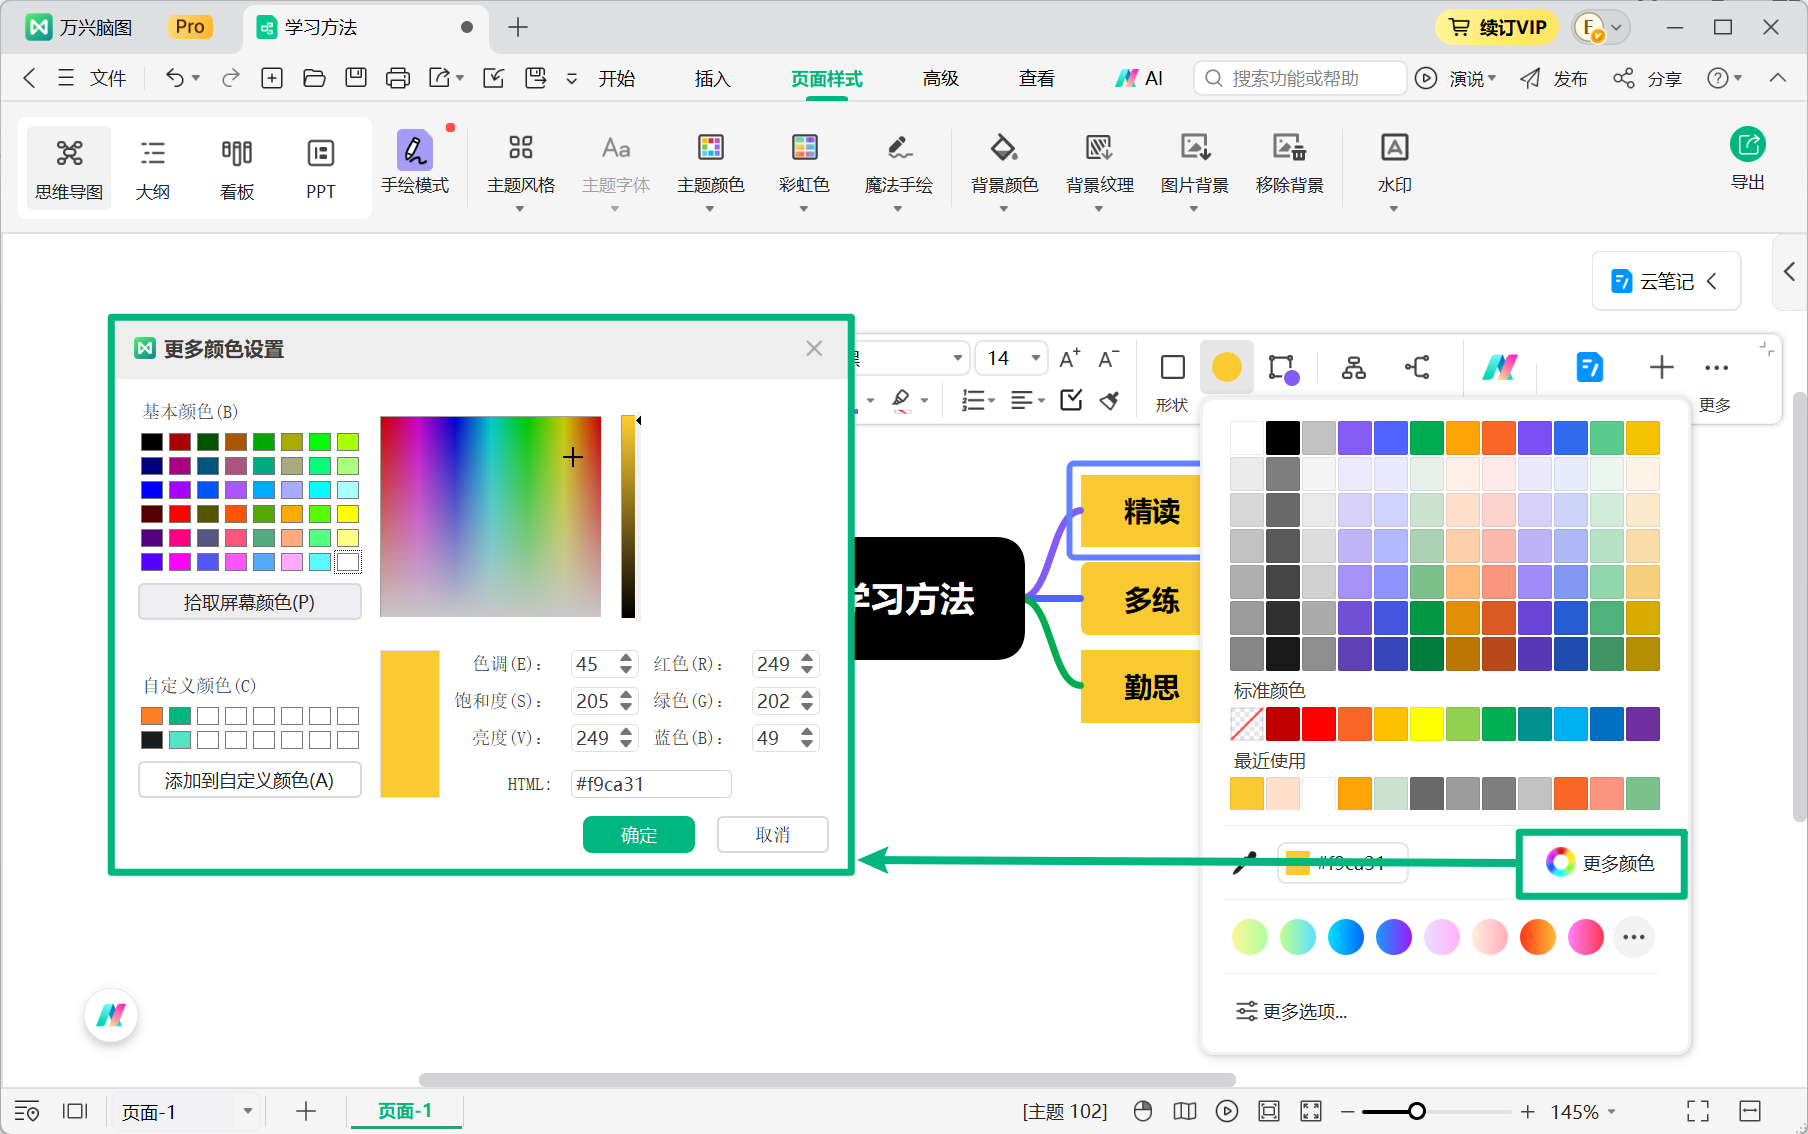The width and height of the screenshot is (1808, 1134).
Task: Click the floating AI assistant button
Action: (x=111, y=1015)
